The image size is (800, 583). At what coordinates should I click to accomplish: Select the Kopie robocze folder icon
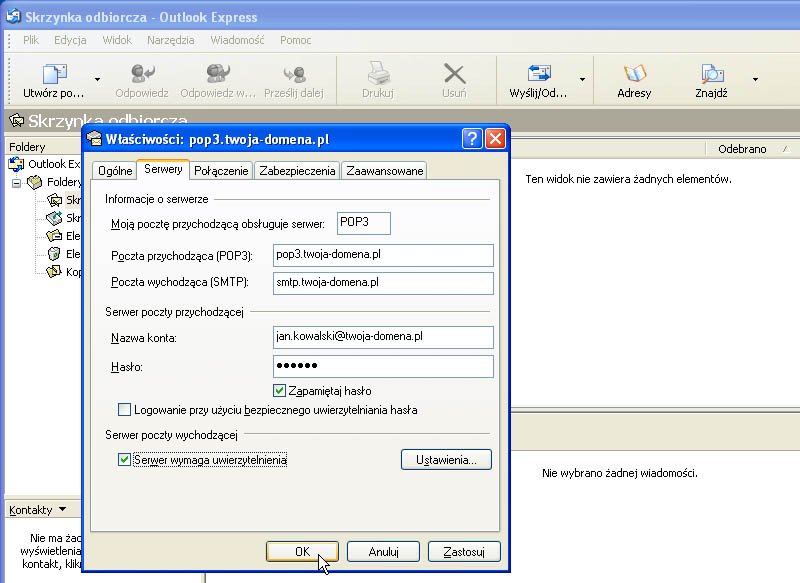(54, 271)
